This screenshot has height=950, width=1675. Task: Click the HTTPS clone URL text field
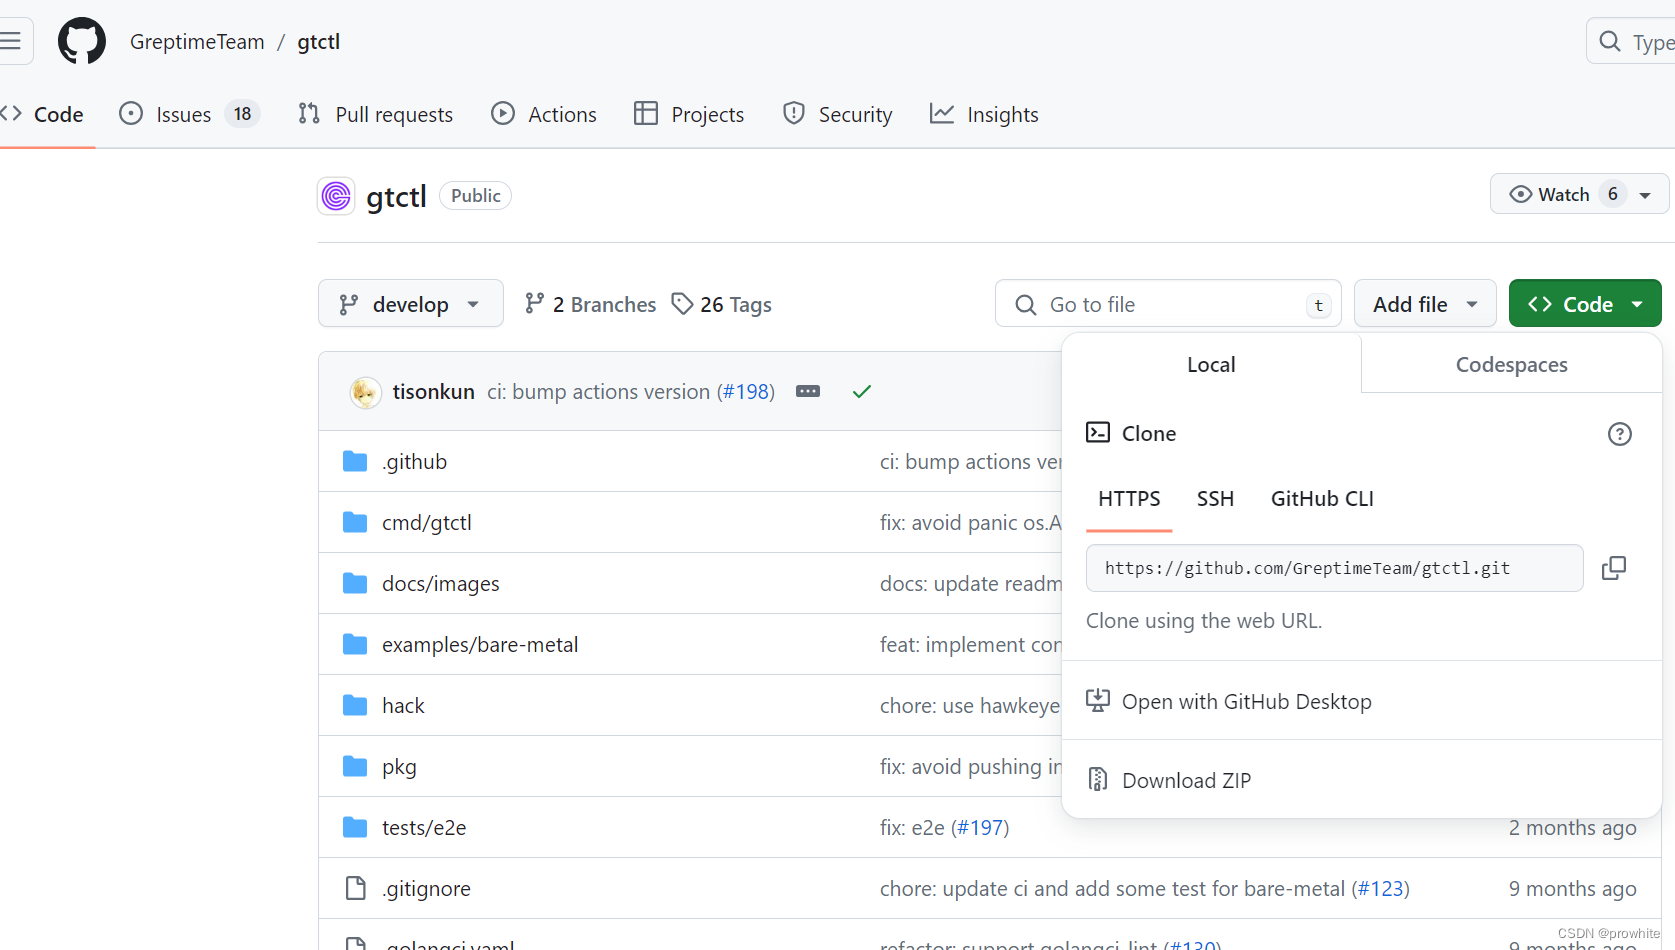(x=1334, y=568)
